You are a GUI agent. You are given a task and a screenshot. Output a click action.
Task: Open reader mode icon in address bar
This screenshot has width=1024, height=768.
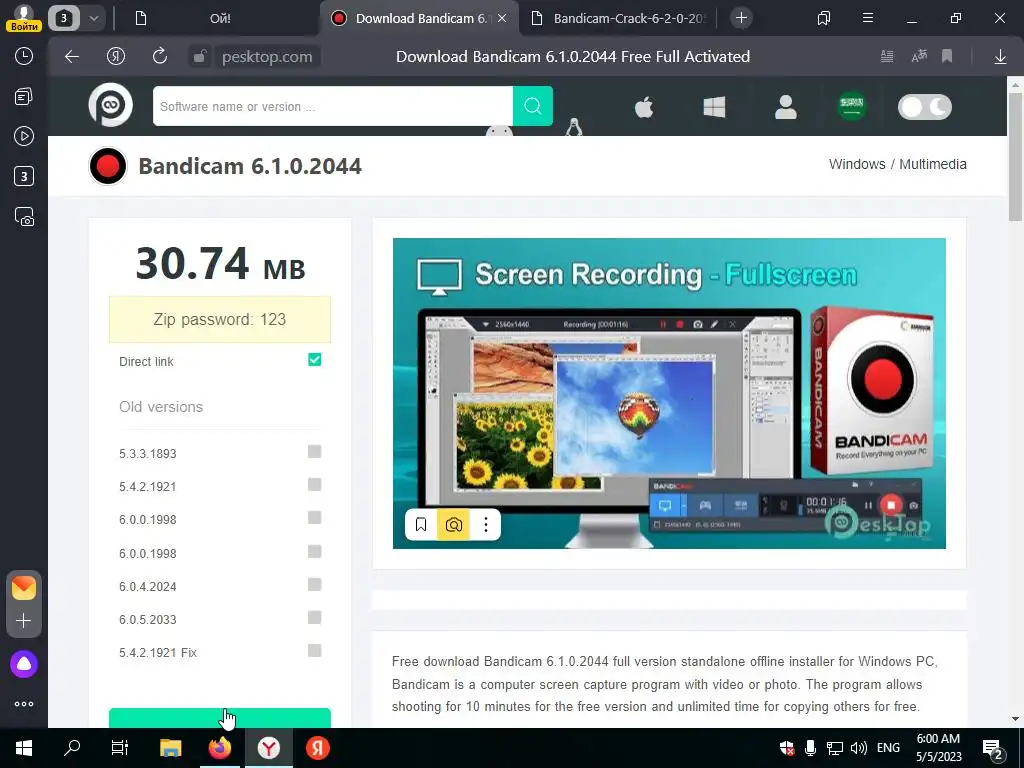(887, 57)
